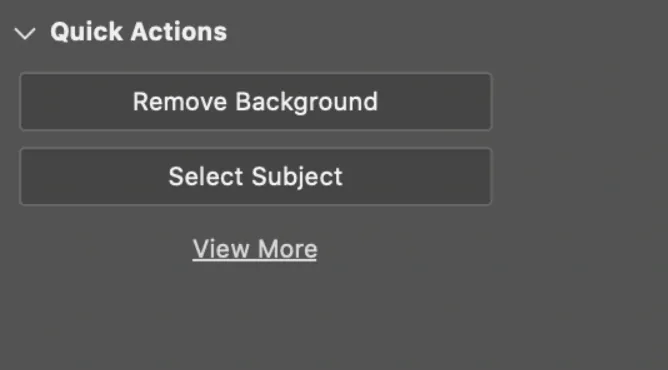Follow the underlined View More text

tap(255, 249)
